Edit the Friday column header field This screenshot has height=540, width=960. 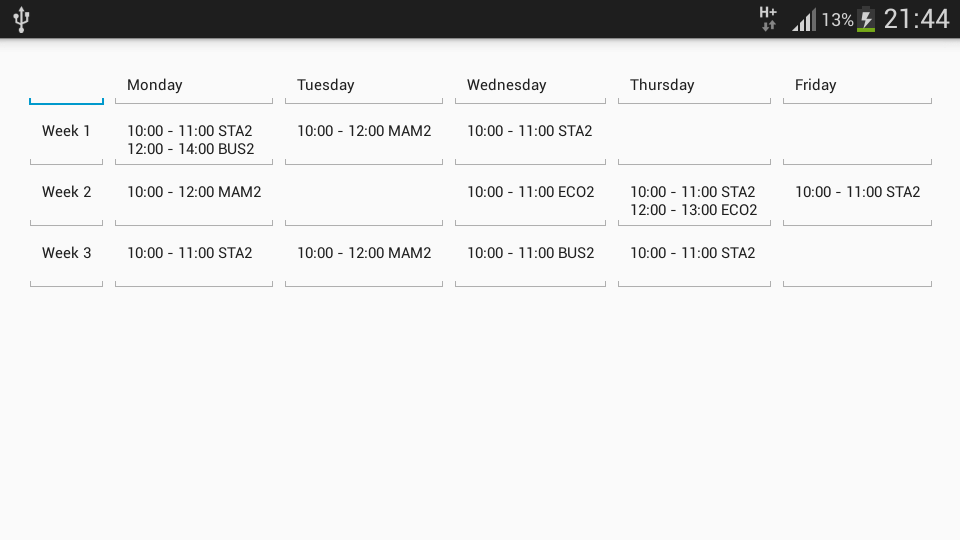click(857, 86)
